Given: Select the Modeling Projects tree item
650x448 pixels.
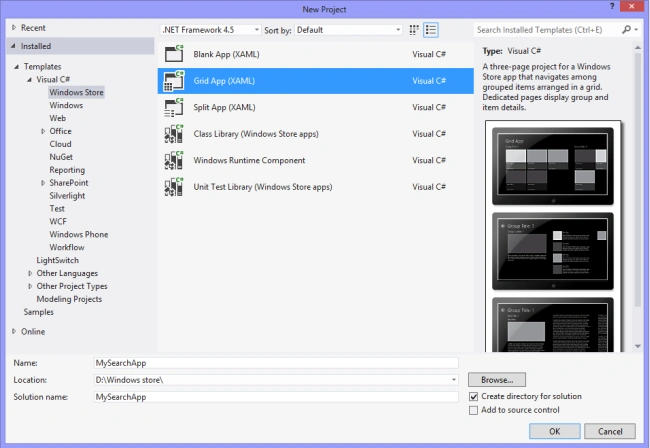Looking at the screenshot, I should (69, 299).
